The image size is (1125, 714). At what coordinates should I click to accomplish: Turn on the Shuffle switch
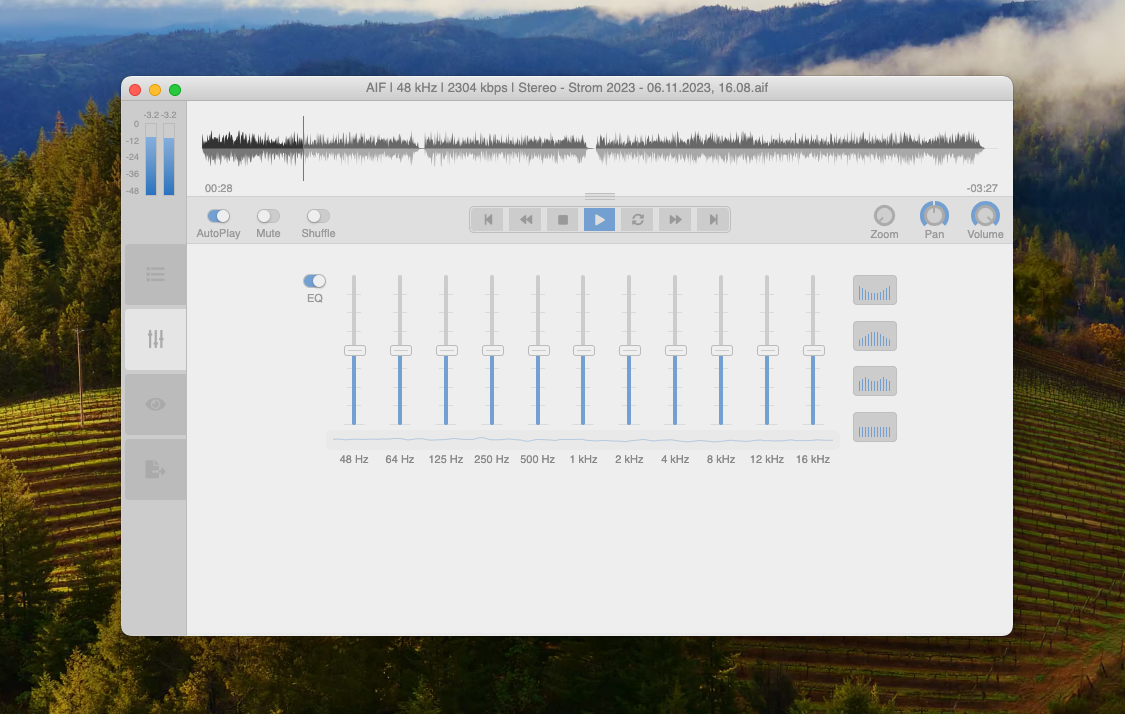tap(318, 216)
